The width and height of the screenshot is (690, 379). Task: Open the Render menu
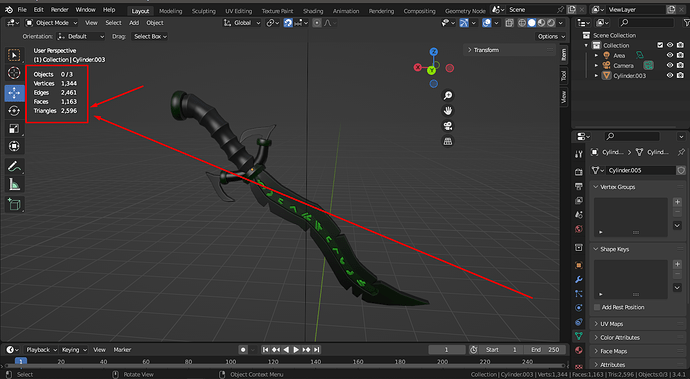click(x=59, y=9)
